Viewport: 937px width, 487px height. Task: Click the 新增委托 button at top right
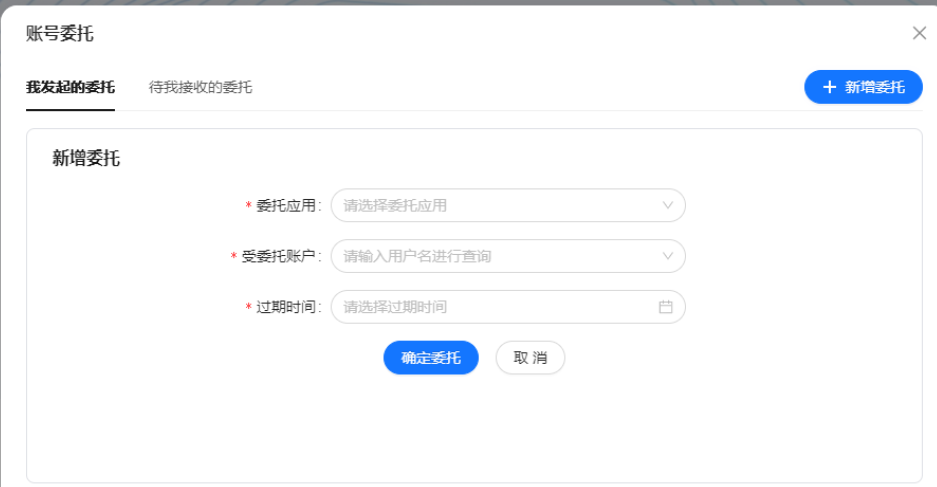pyautogui.click(x=863, y=87)
